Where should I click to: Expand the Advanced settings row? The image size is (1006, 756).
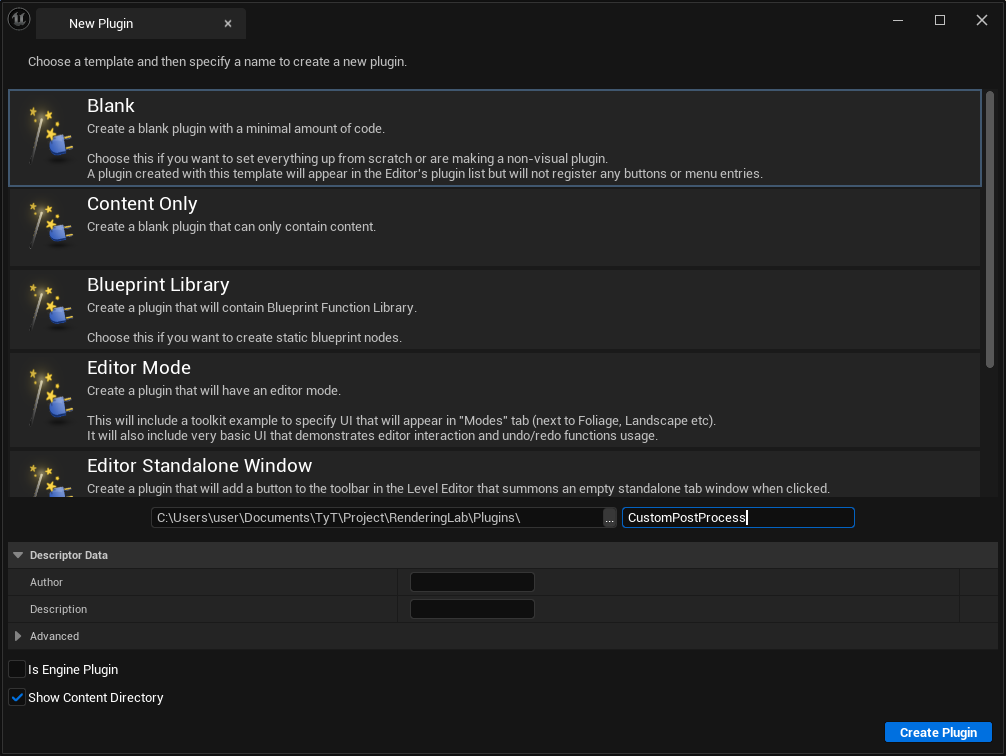(x=18, y=636)
